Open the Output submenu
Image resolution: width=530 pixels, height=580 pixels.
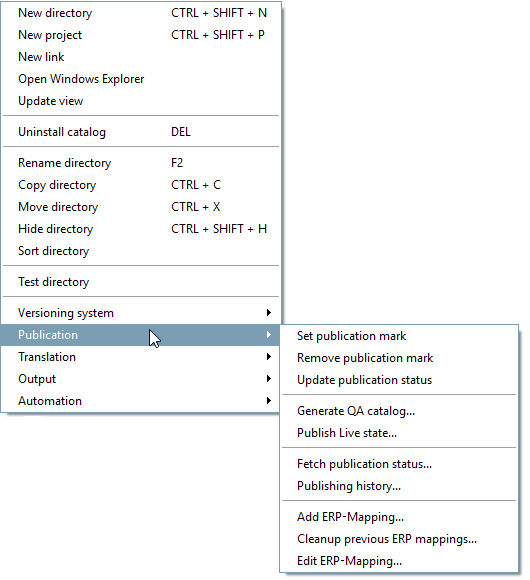click(141, 379)
